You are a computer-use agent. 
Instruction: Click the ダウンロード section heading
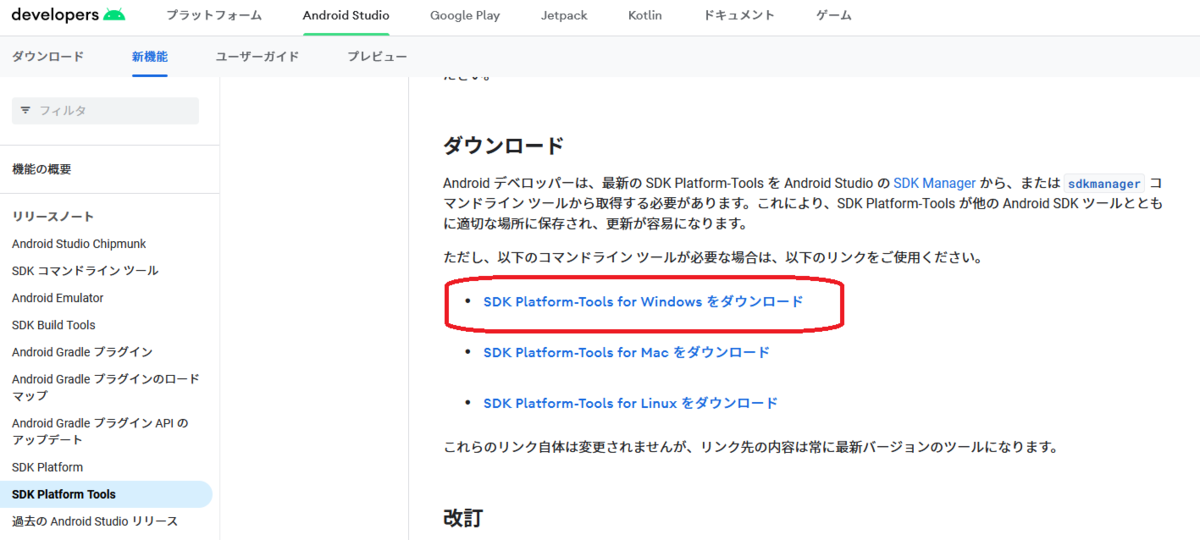click(504, 146)
